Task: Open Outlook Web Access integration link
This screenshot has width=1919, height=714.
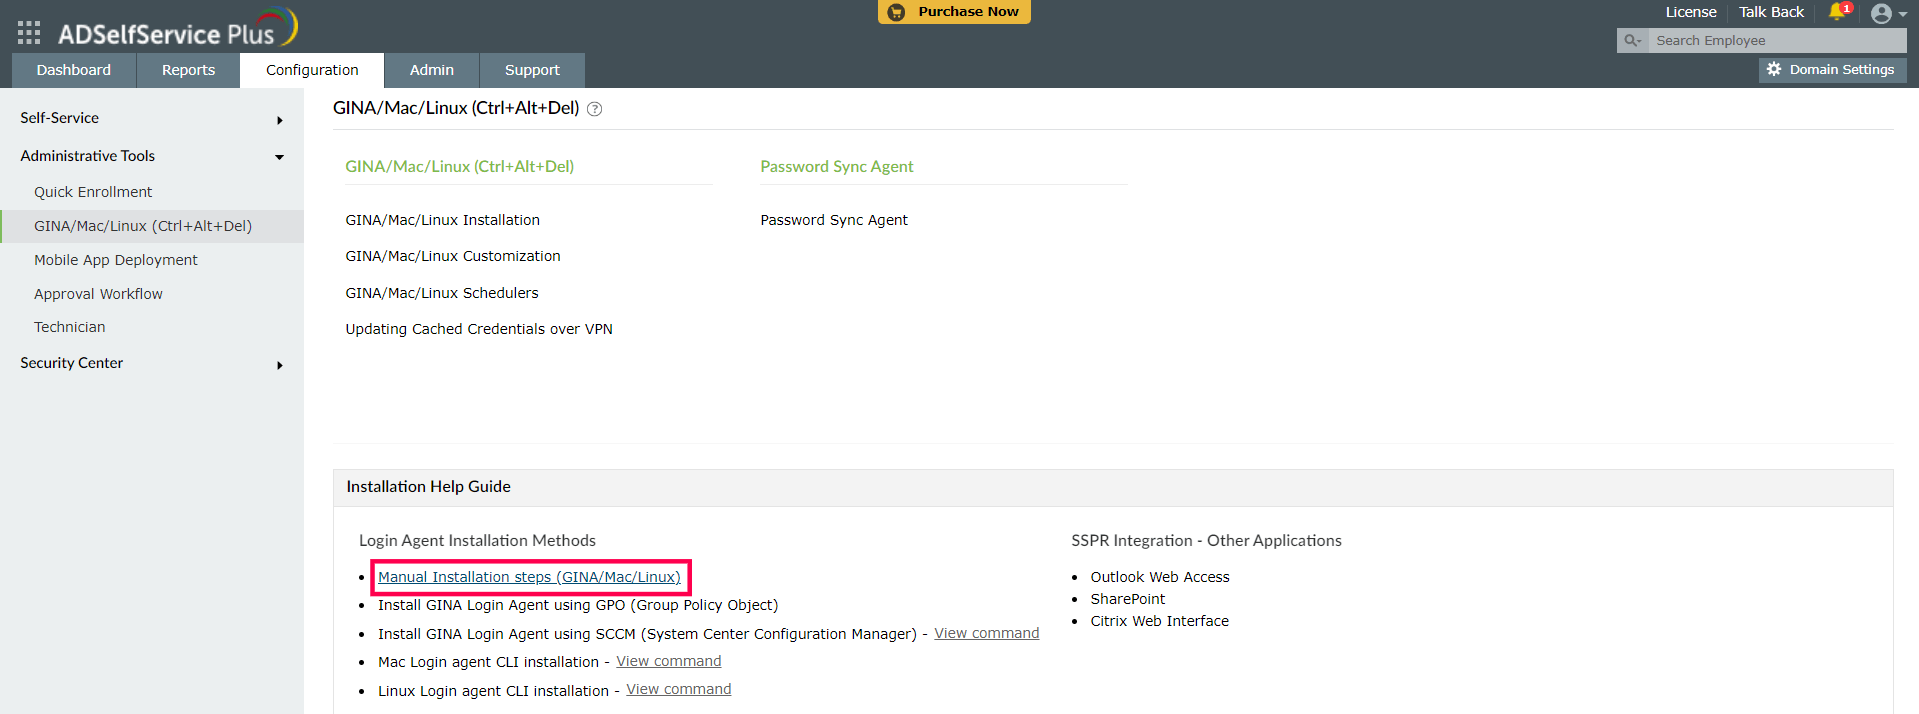Action: 1160,577
